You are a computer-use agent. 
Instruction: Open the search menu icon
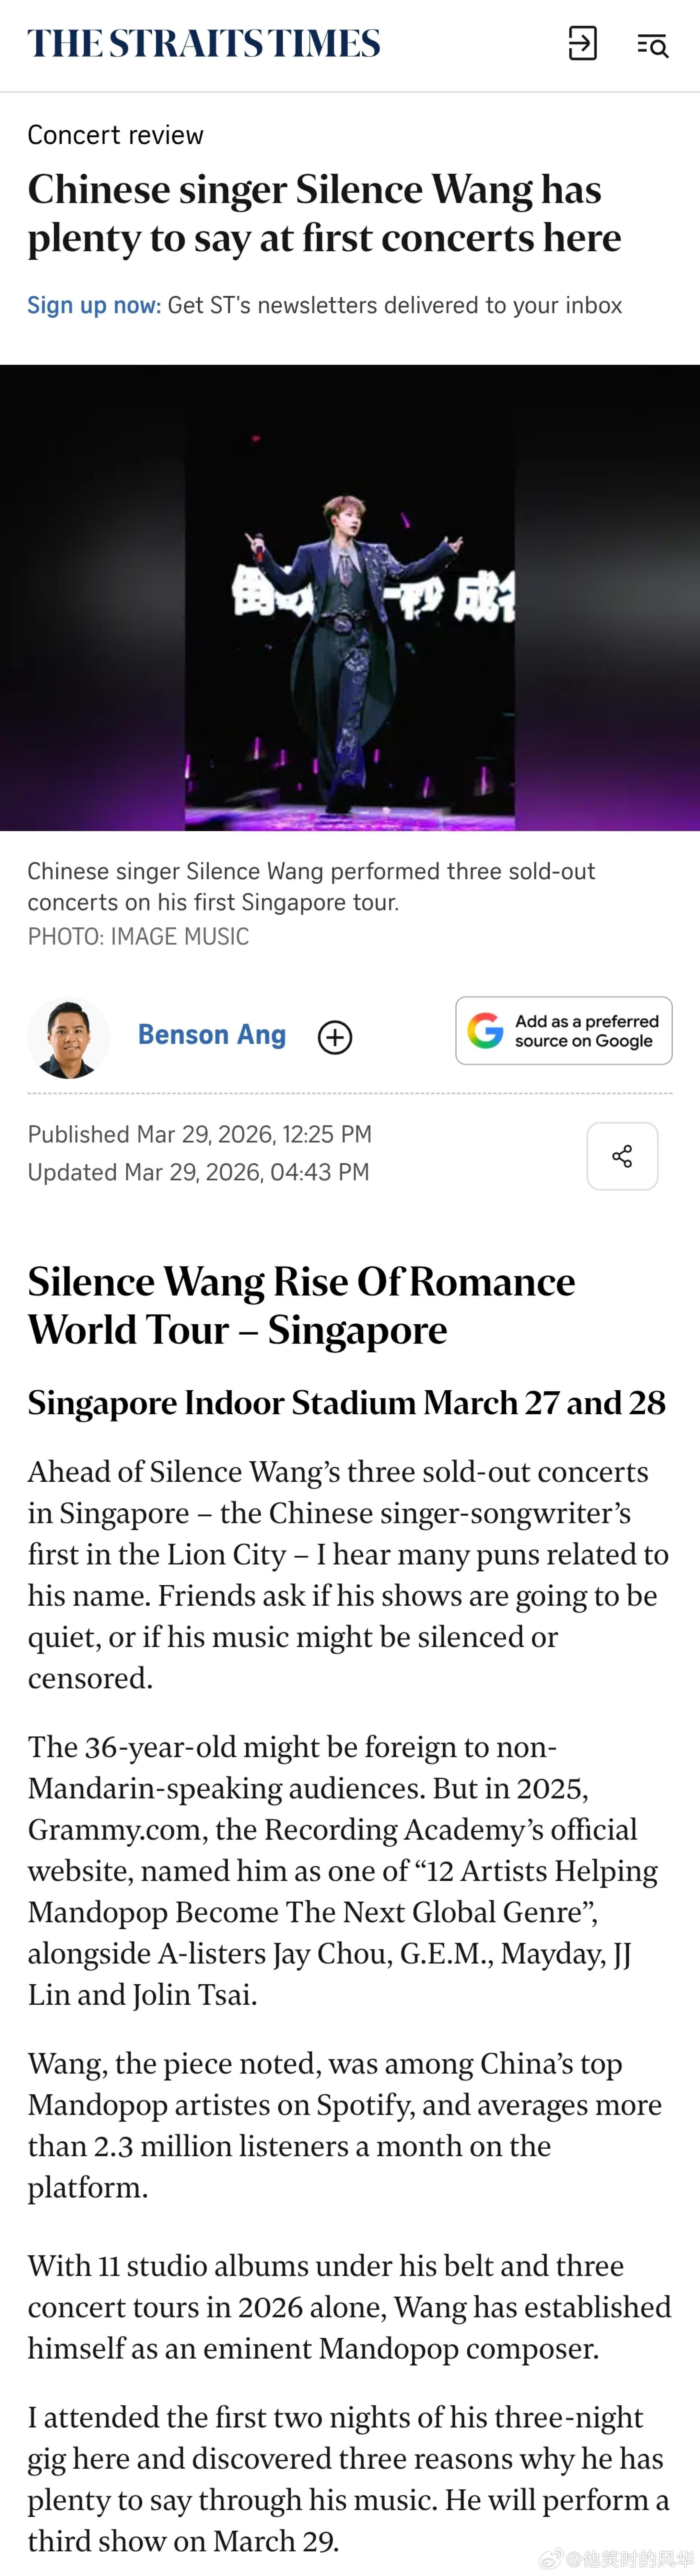(652, 45)
